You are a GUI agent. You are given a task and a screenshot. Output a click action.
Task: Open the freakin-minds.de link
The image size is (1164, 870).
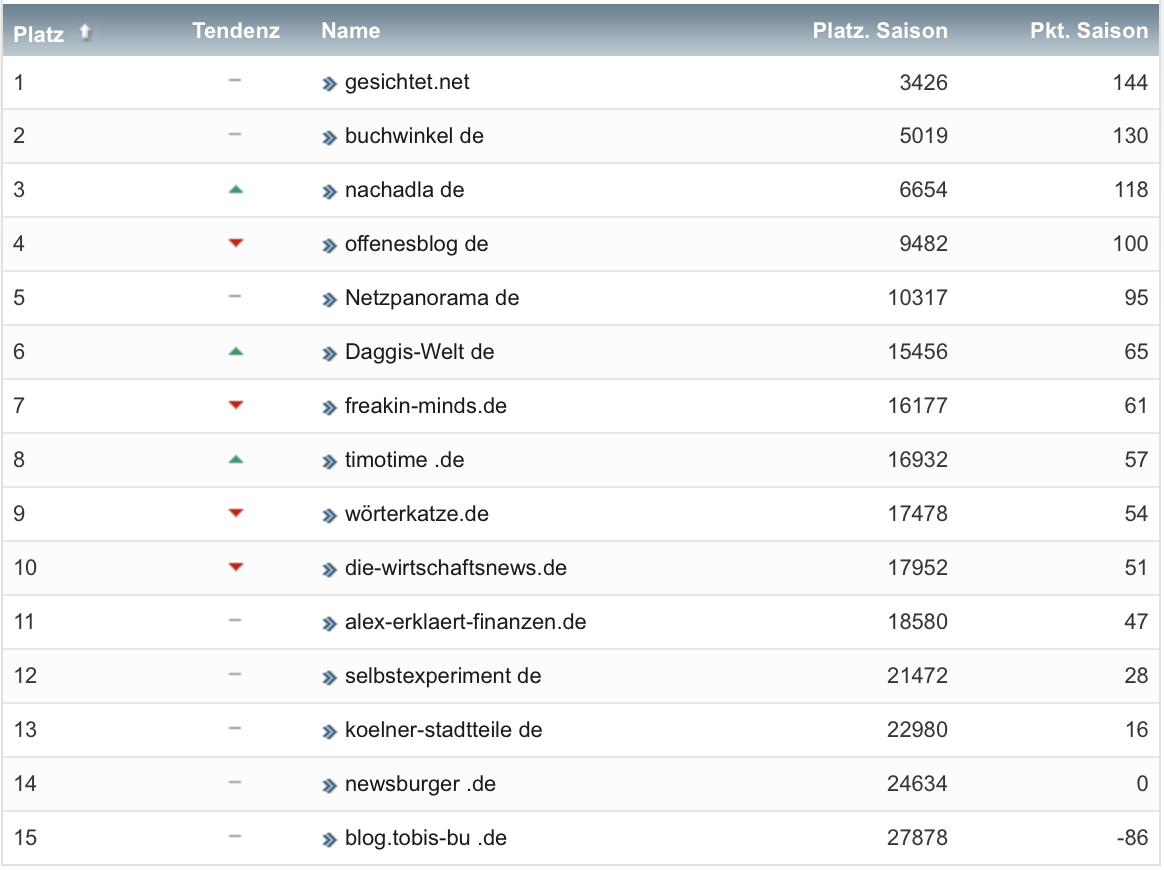(x=426, y=406)
